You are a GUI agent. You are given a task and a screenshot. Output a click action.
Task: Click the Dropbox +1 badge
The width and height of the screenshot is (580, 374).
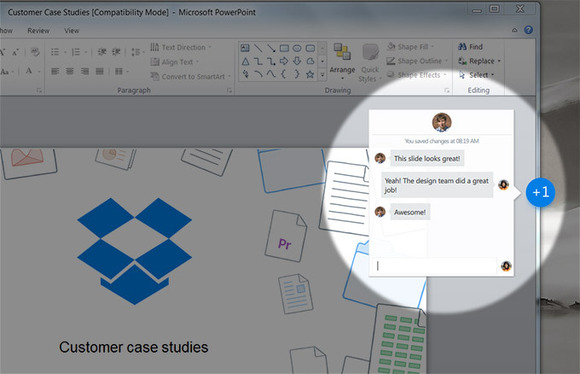(540, 192)
